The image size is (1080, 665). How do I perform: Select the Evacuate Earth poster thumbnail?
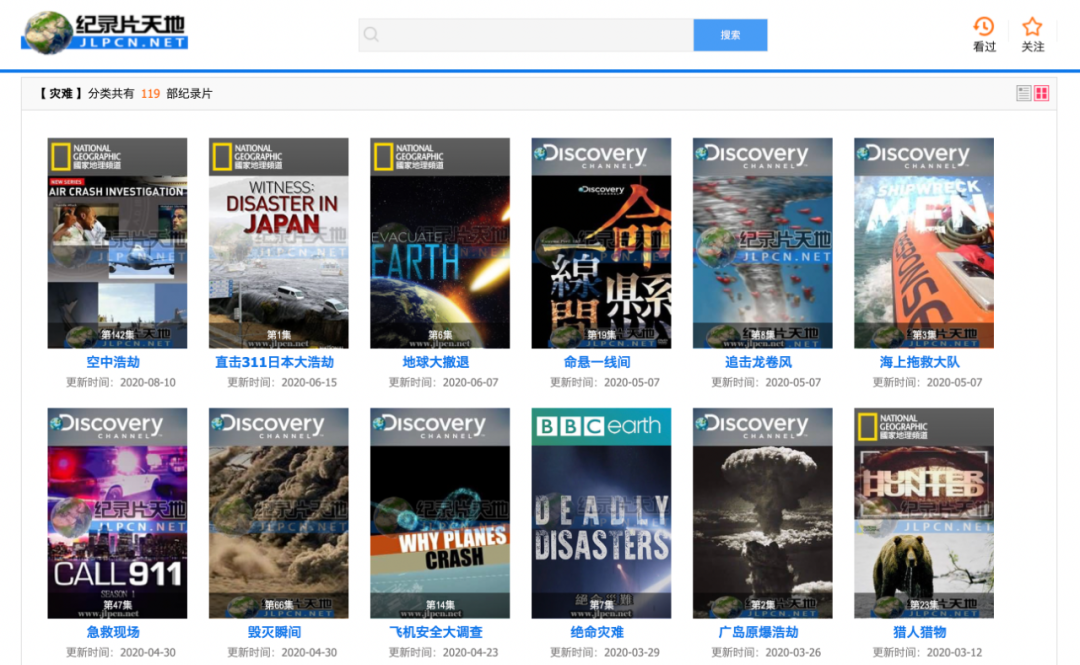(x=440, y=243)
